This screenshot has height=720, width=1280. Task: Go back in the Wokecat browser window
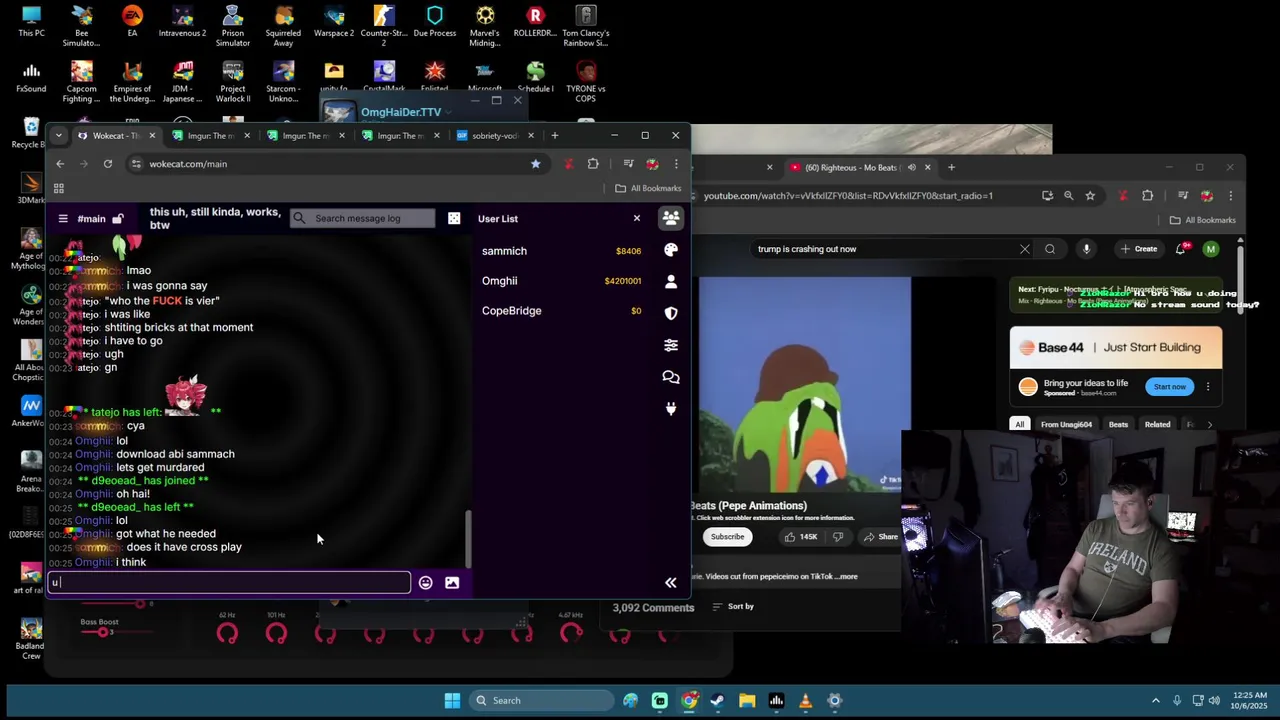click(x=60, y=164)
